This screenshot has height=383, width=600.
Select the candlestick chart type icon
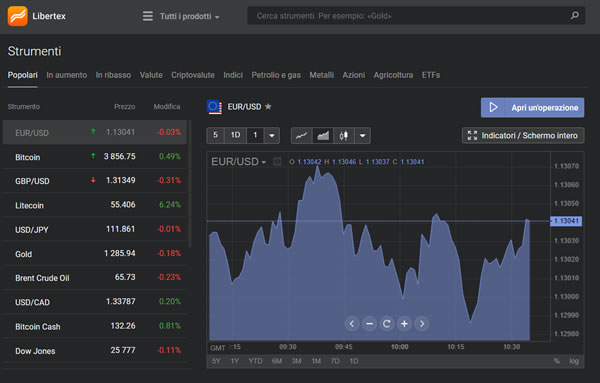[344, 135]
